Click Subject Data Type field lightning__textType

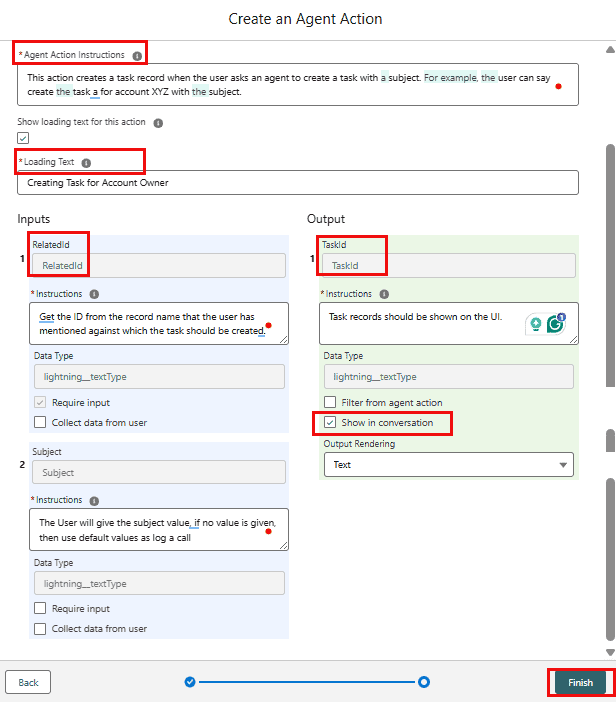coord(159,583)
